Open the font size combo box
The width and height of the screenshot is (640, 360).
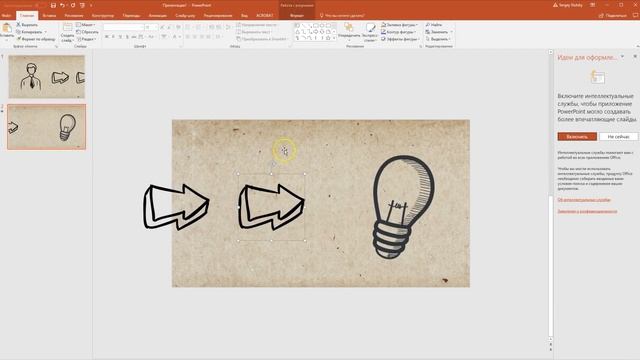[151, 27]
